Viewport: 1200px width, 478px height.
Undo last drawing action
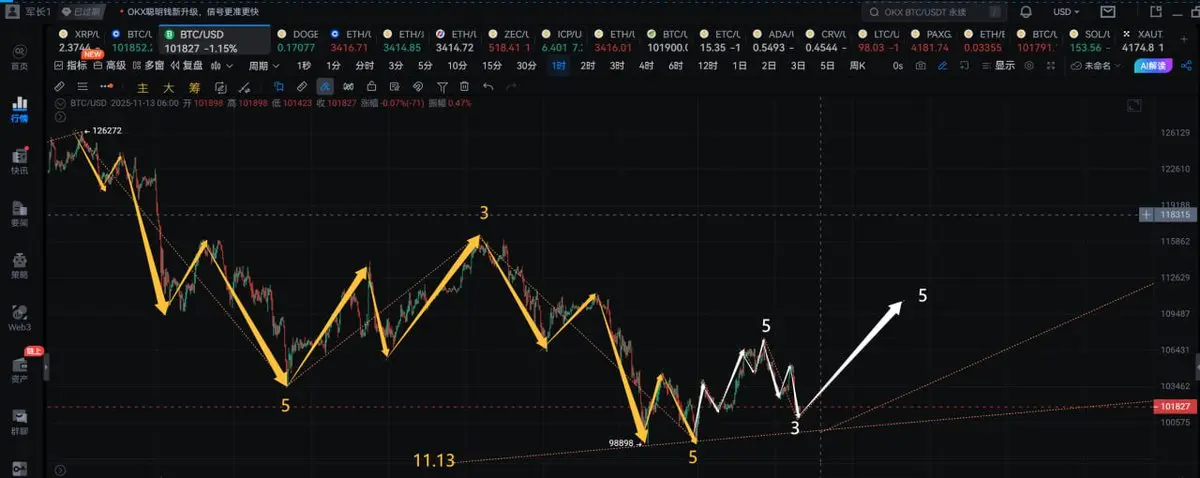click(x=488, y=87)
